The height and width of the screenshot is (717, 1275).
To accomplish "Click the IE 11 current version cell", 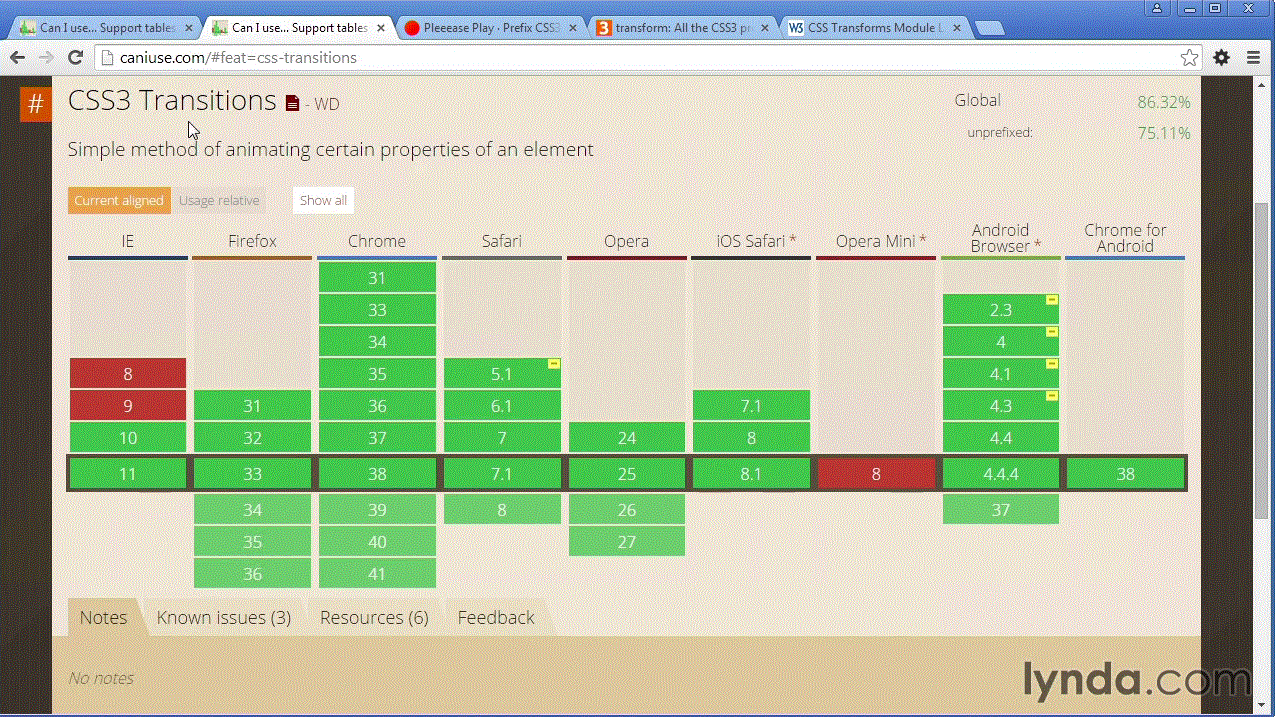I will 128,474.
